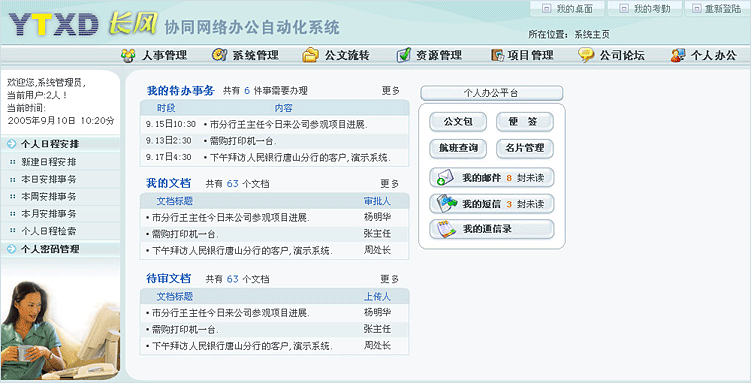The height and width of the screenshot is (383, 751).
Task: Select 本日安排事务 in sidebar
Action: pos(48,180)
